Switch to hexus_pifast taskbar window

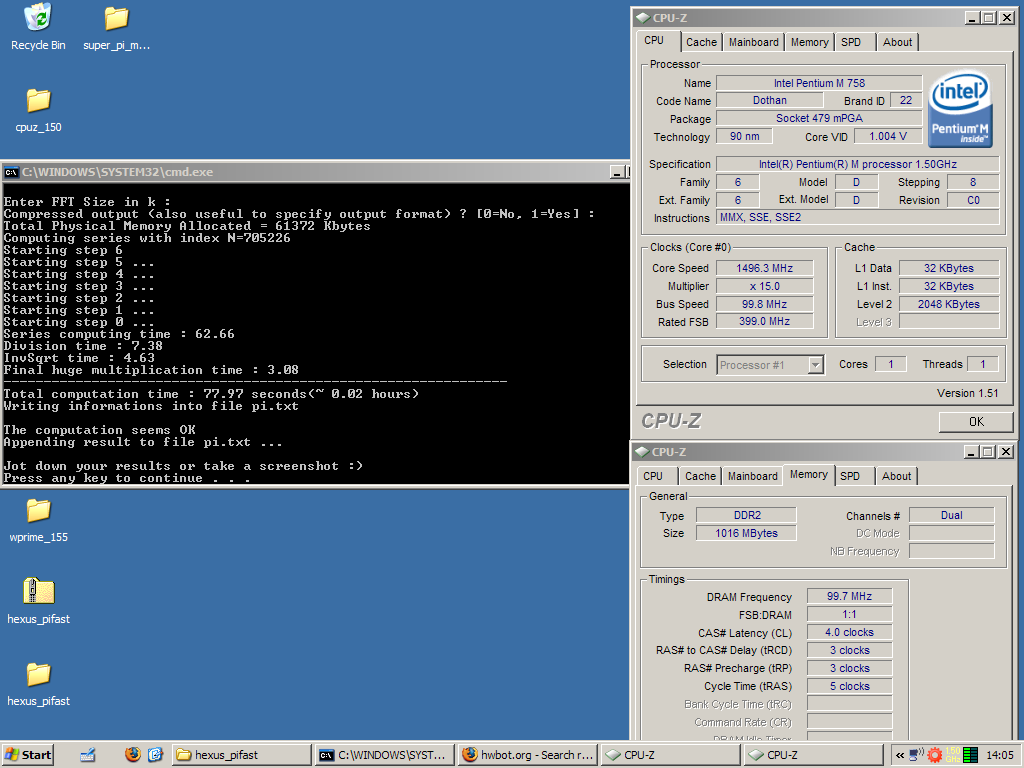tap(242, 755)
